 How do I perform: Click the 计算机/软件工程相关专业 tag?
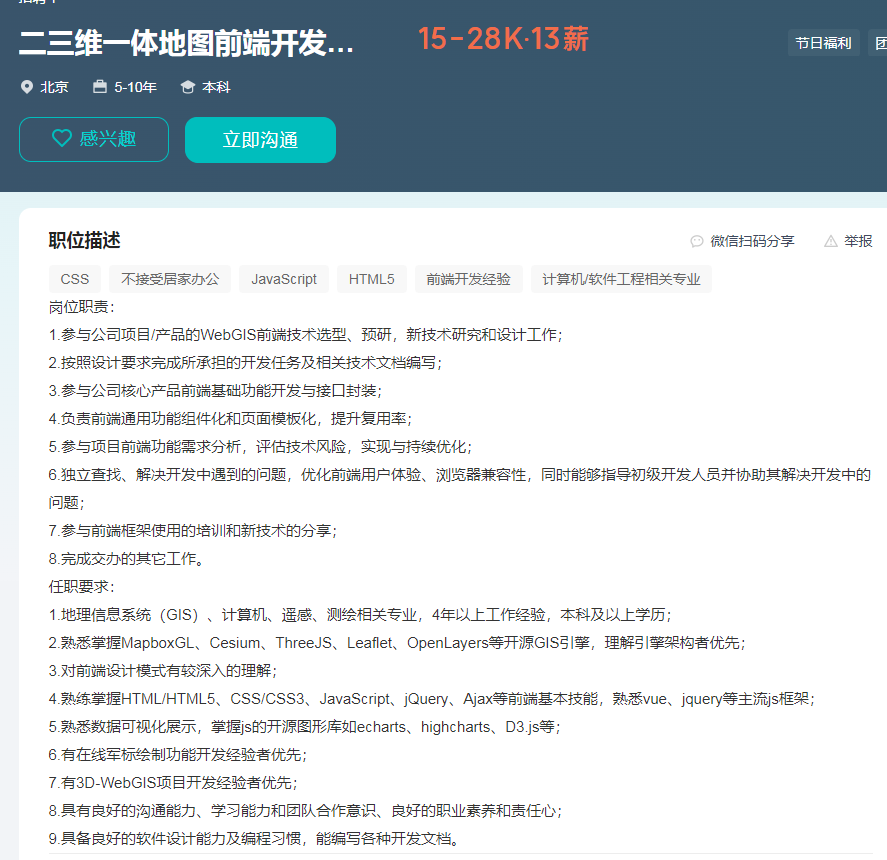(x=621, y=279)
